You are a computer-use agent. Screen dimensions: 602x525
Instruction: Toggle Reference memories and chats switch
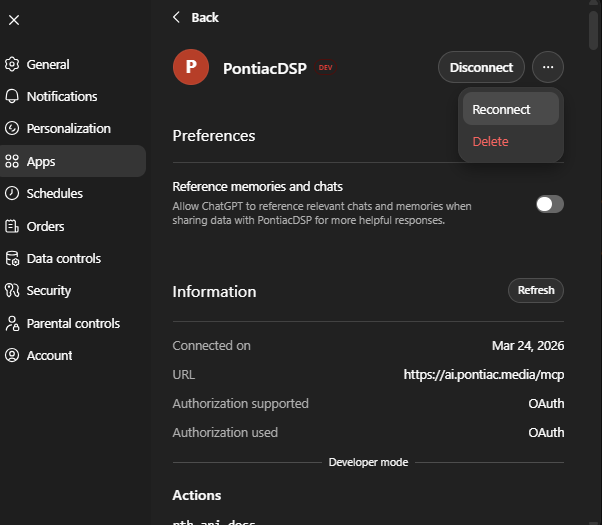tap(549, 204)
